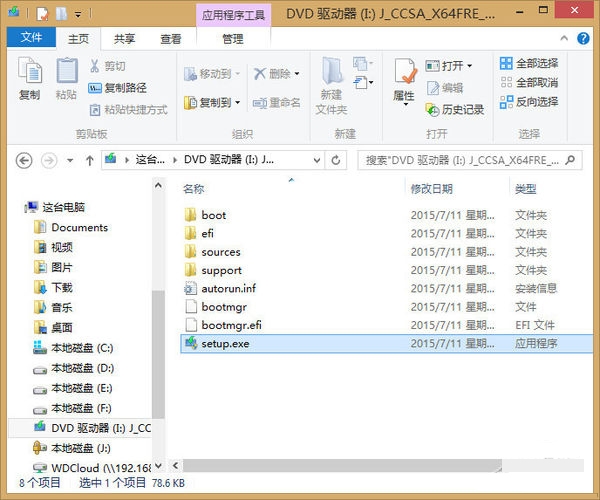Click the Forward navigation arrow

tap(49, 160)
